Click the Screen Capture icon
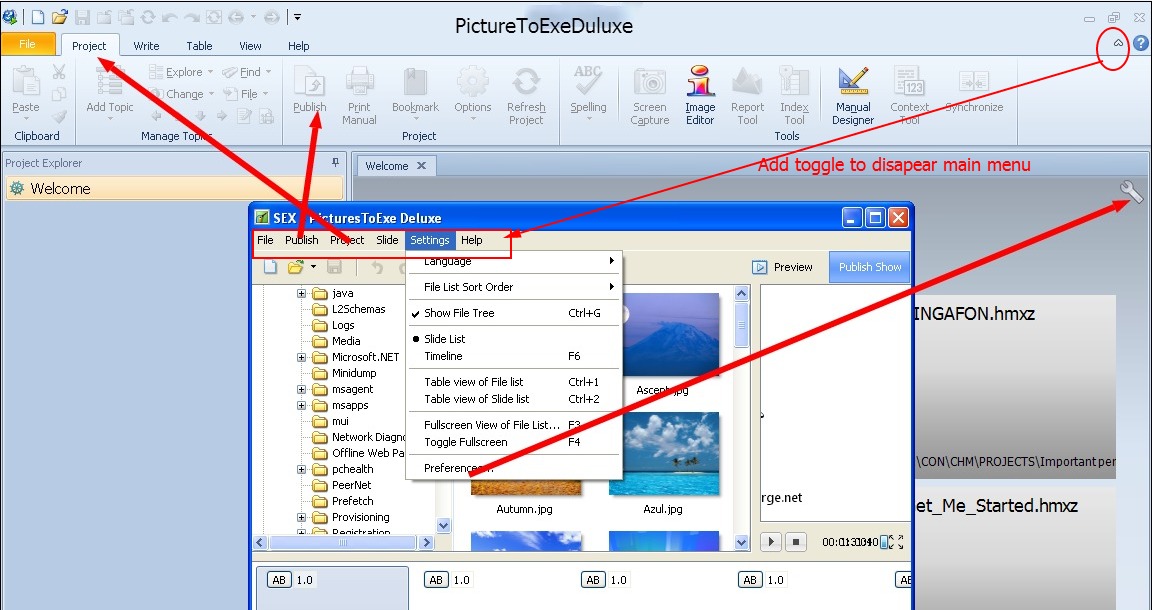This screenshot has height=610, width=1152. (x=649, y=96)
